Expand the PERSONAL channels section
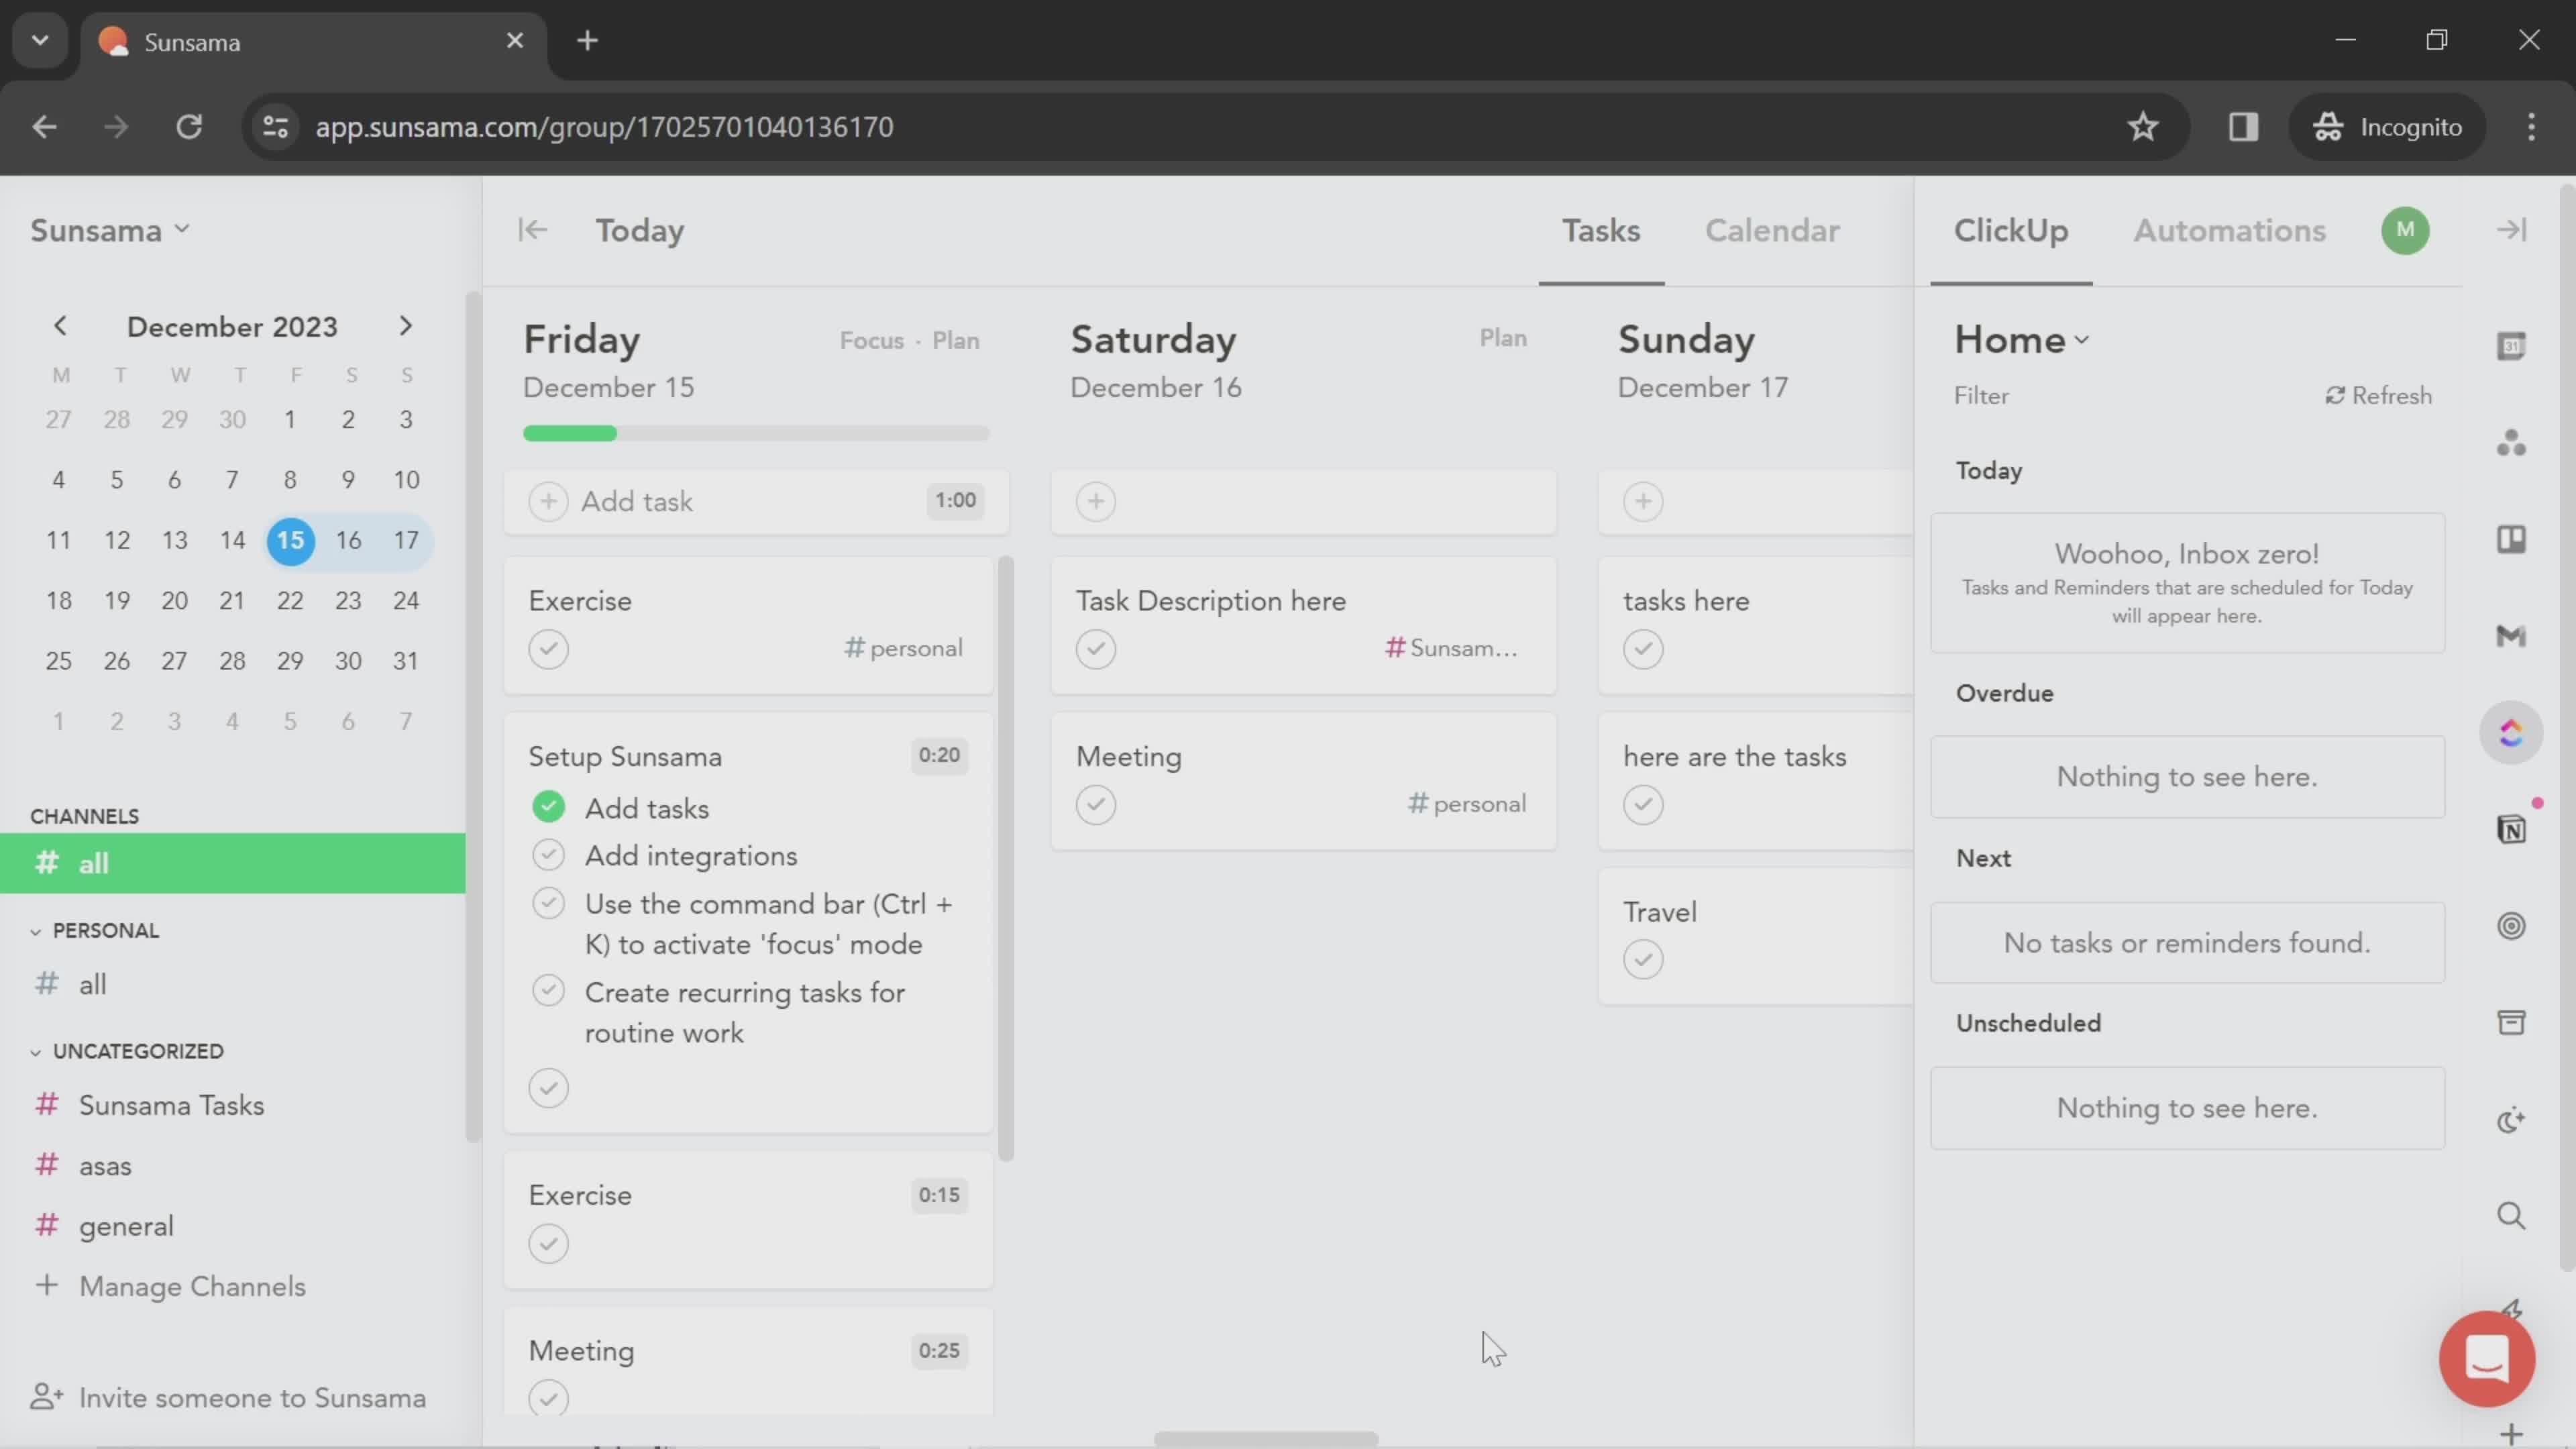 [36, 929]
